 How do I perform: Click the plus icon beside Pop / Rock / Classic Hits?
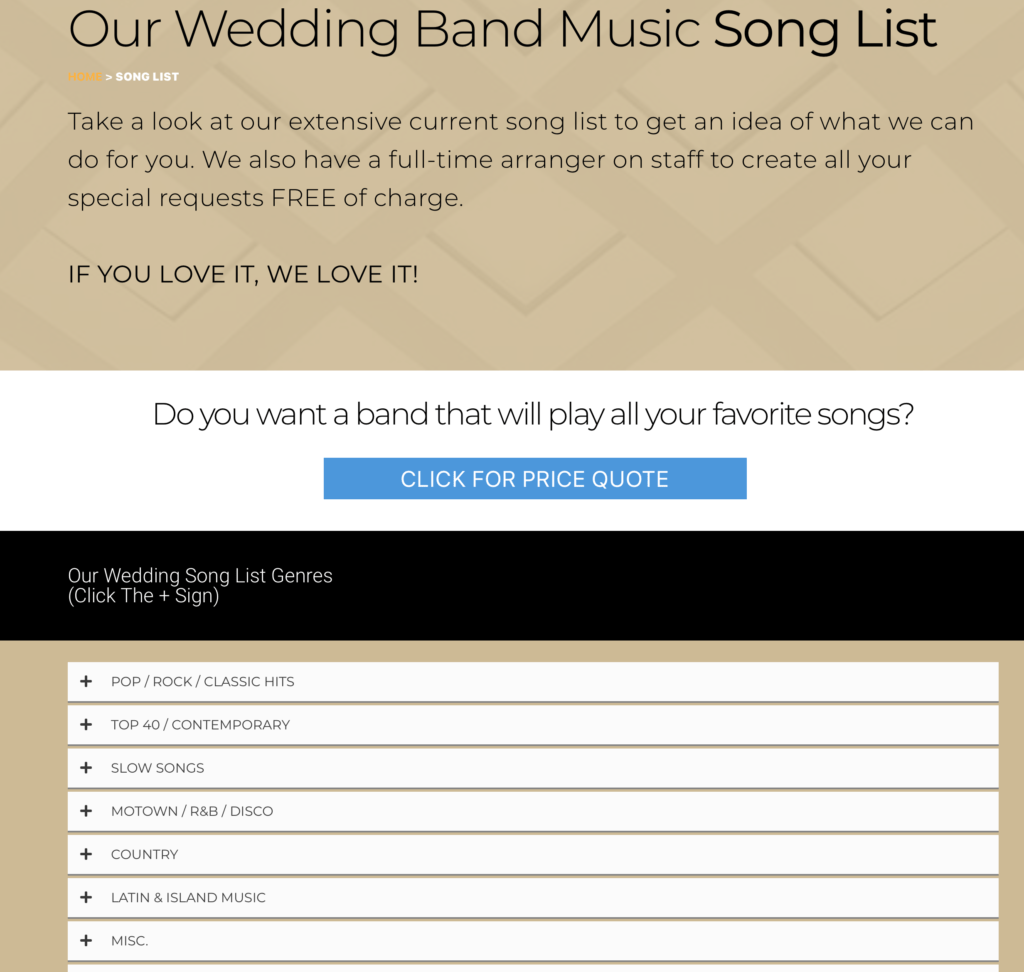86,681
